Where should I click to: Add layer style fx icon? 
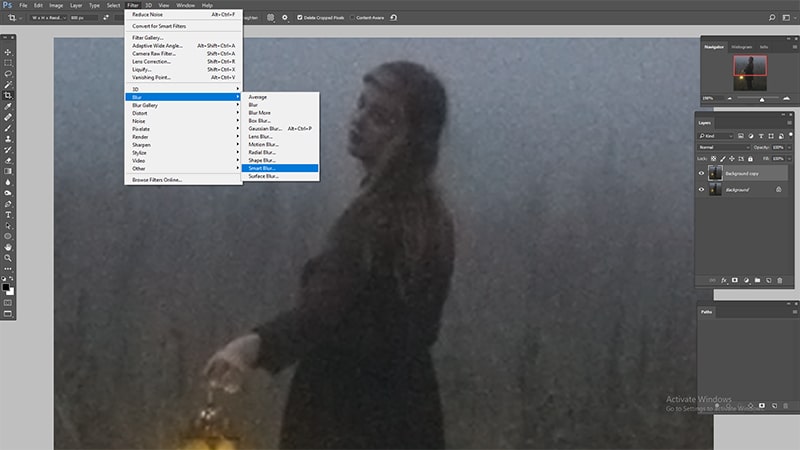[x=723, y=280]
